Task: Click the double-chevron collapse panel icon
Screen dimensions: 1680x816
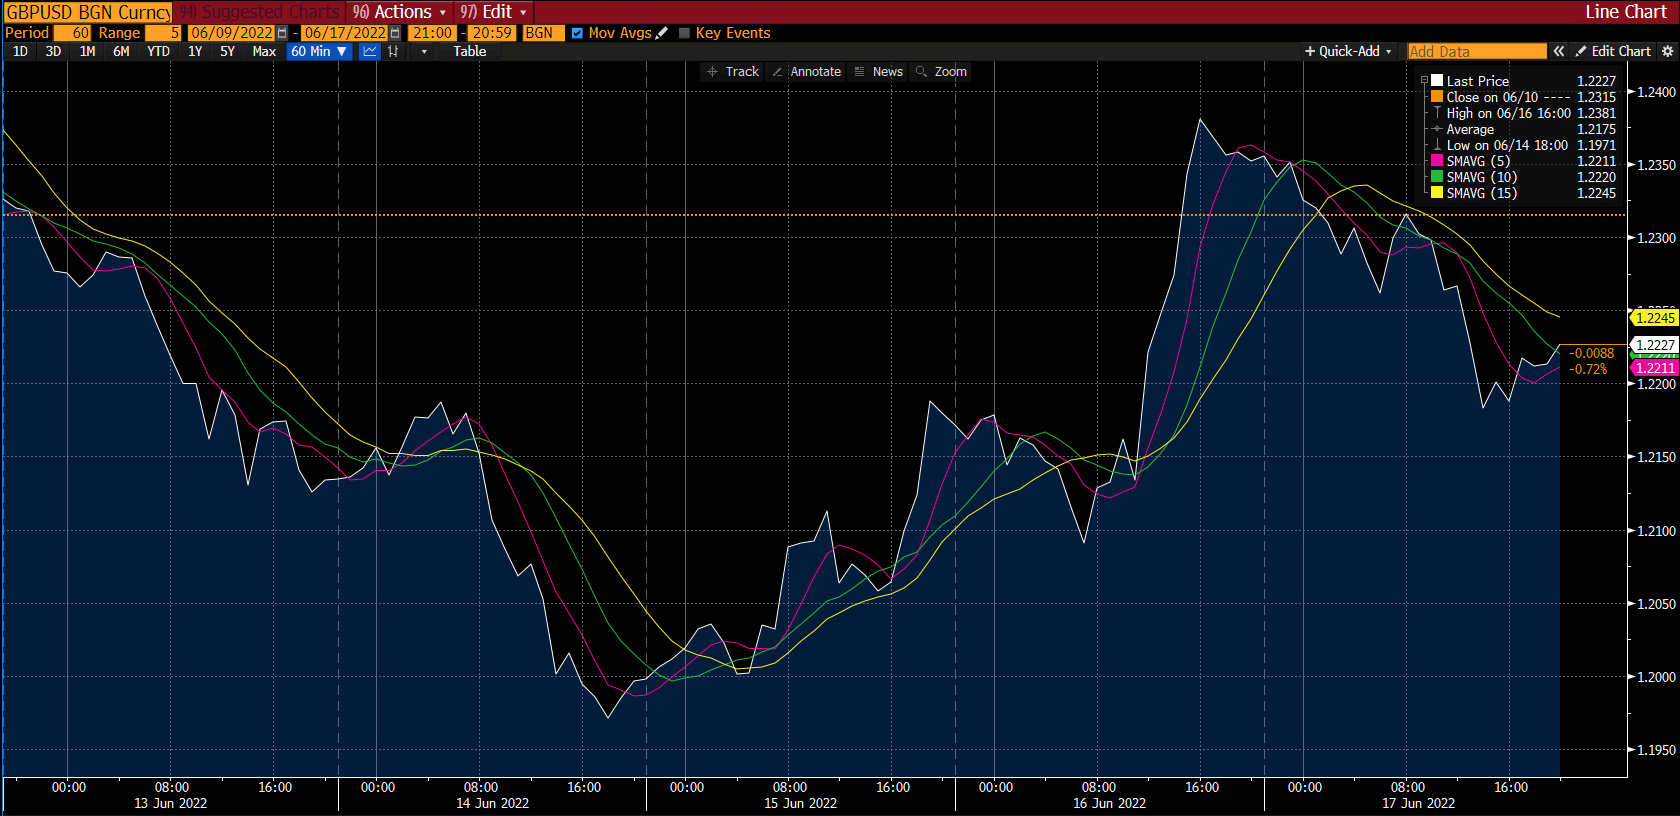Action: pos(1558,51)
